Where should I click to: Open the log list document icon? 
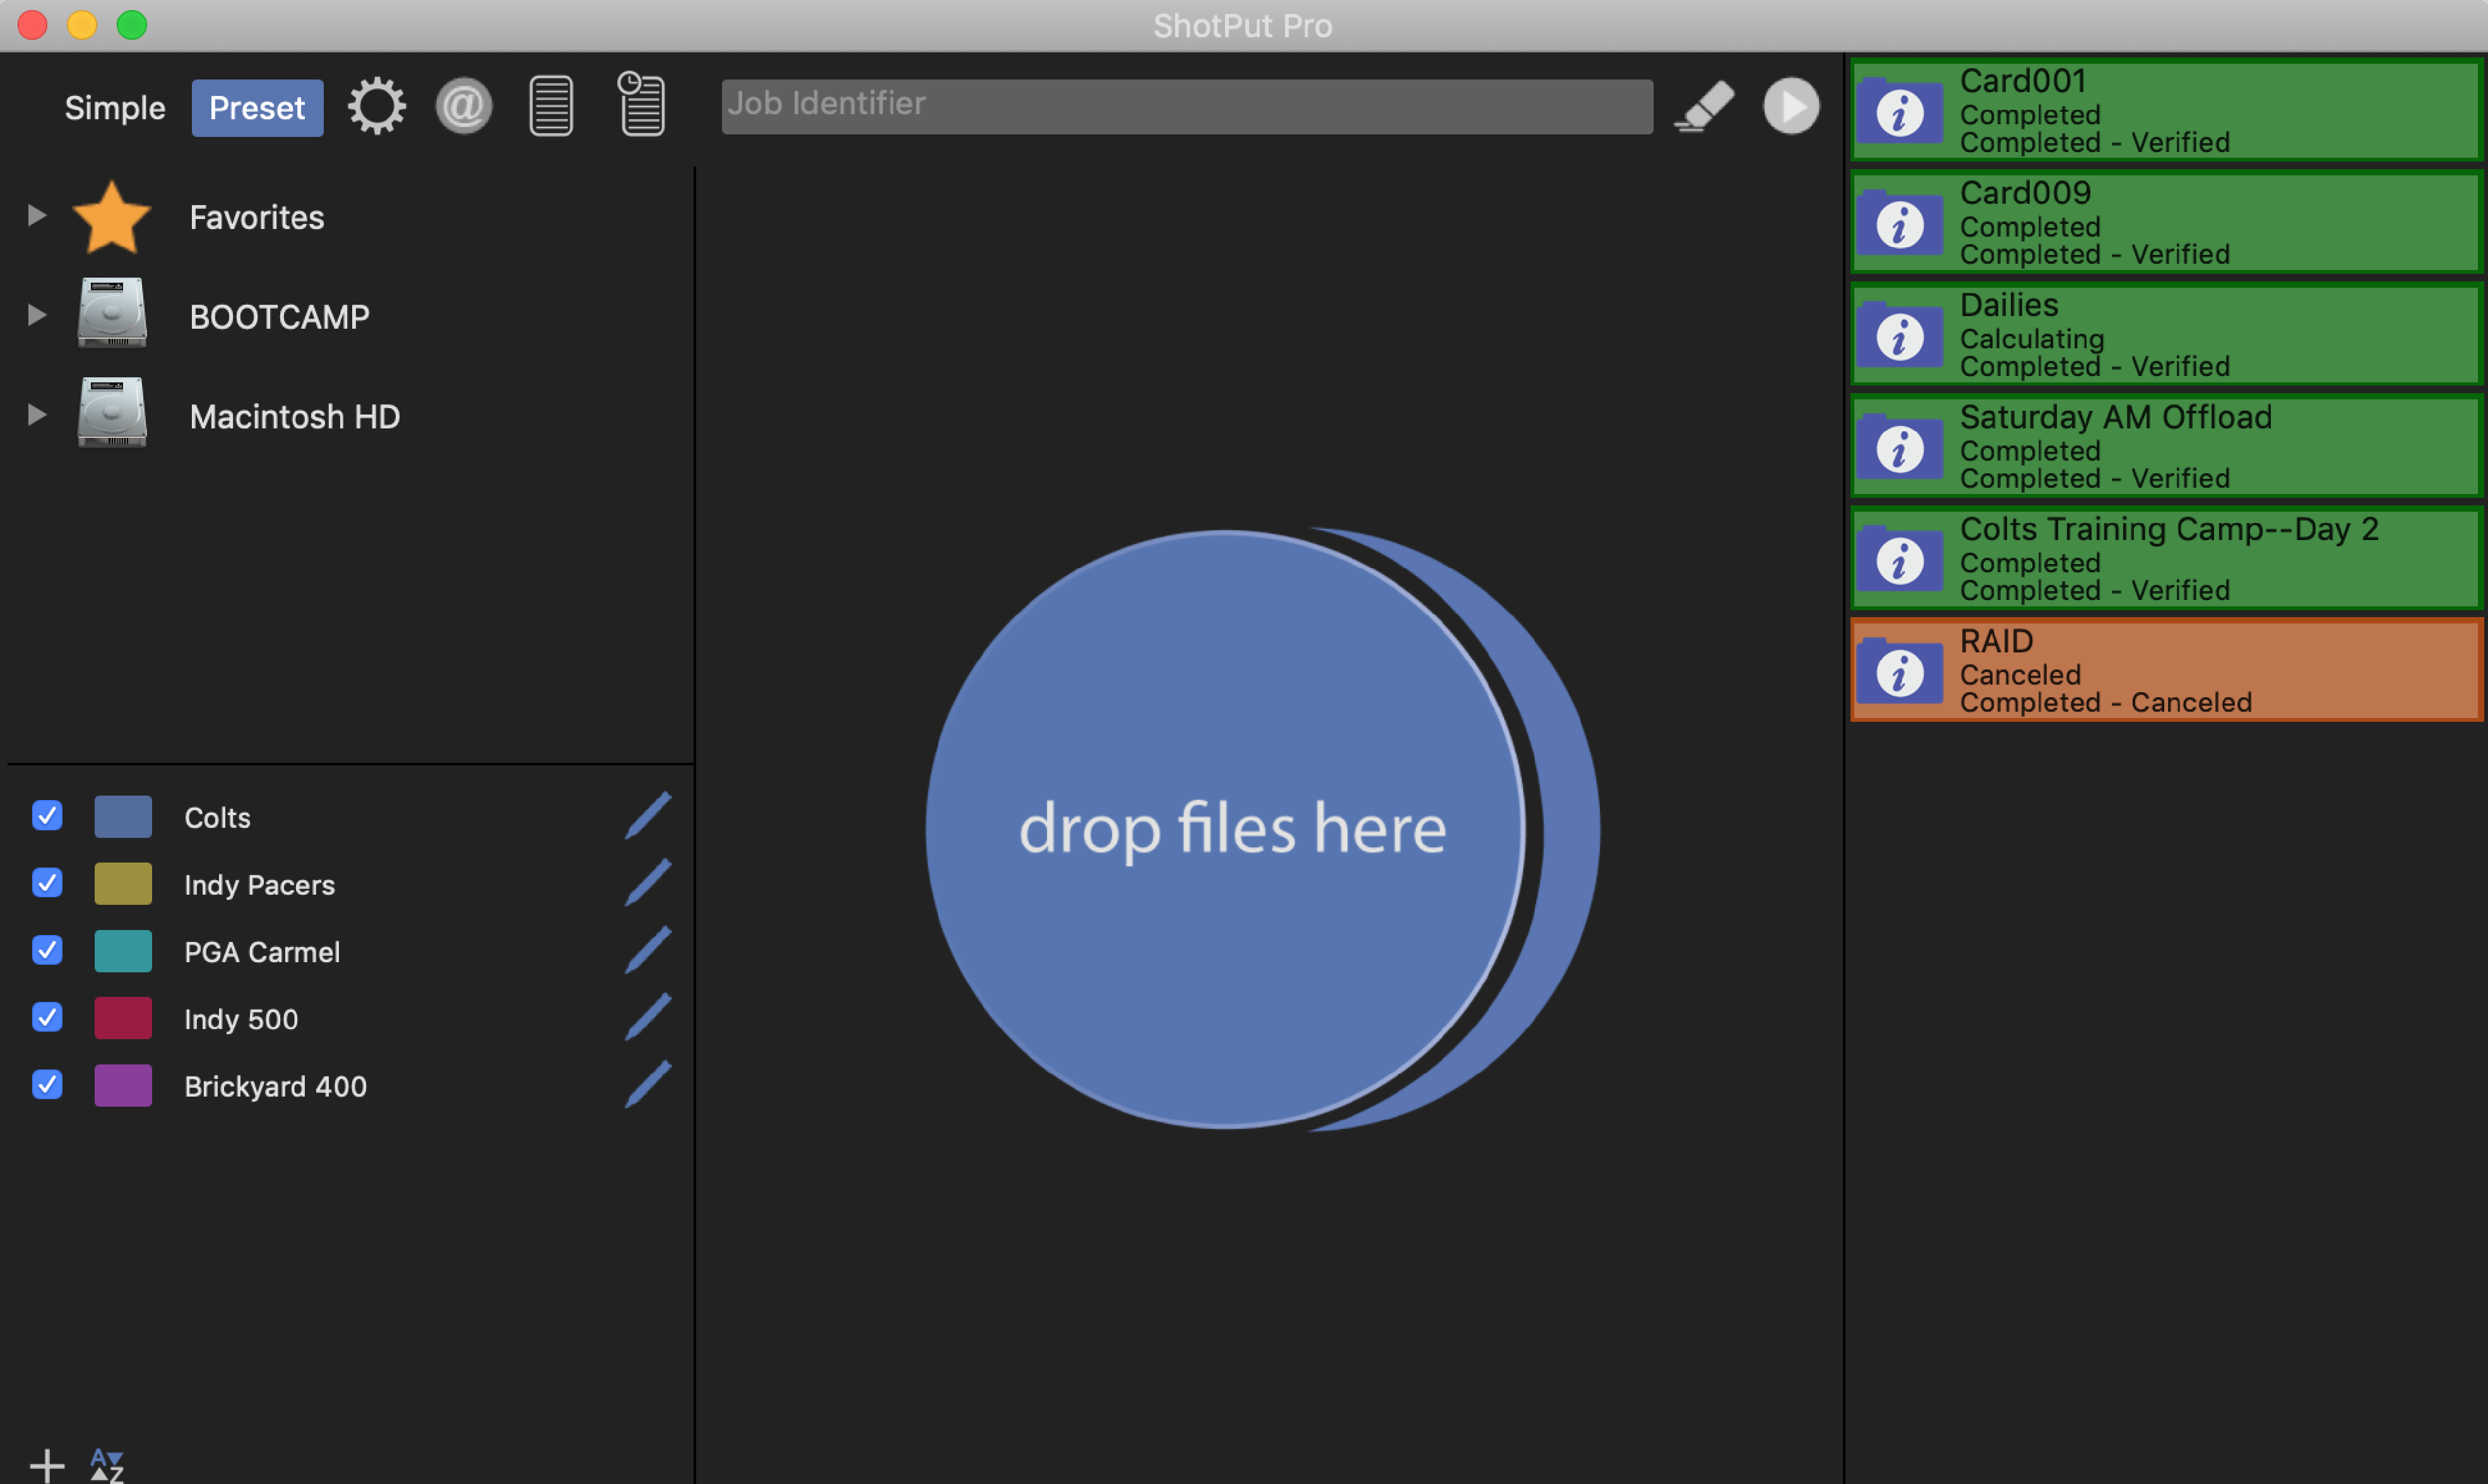(x=551, y=106)
